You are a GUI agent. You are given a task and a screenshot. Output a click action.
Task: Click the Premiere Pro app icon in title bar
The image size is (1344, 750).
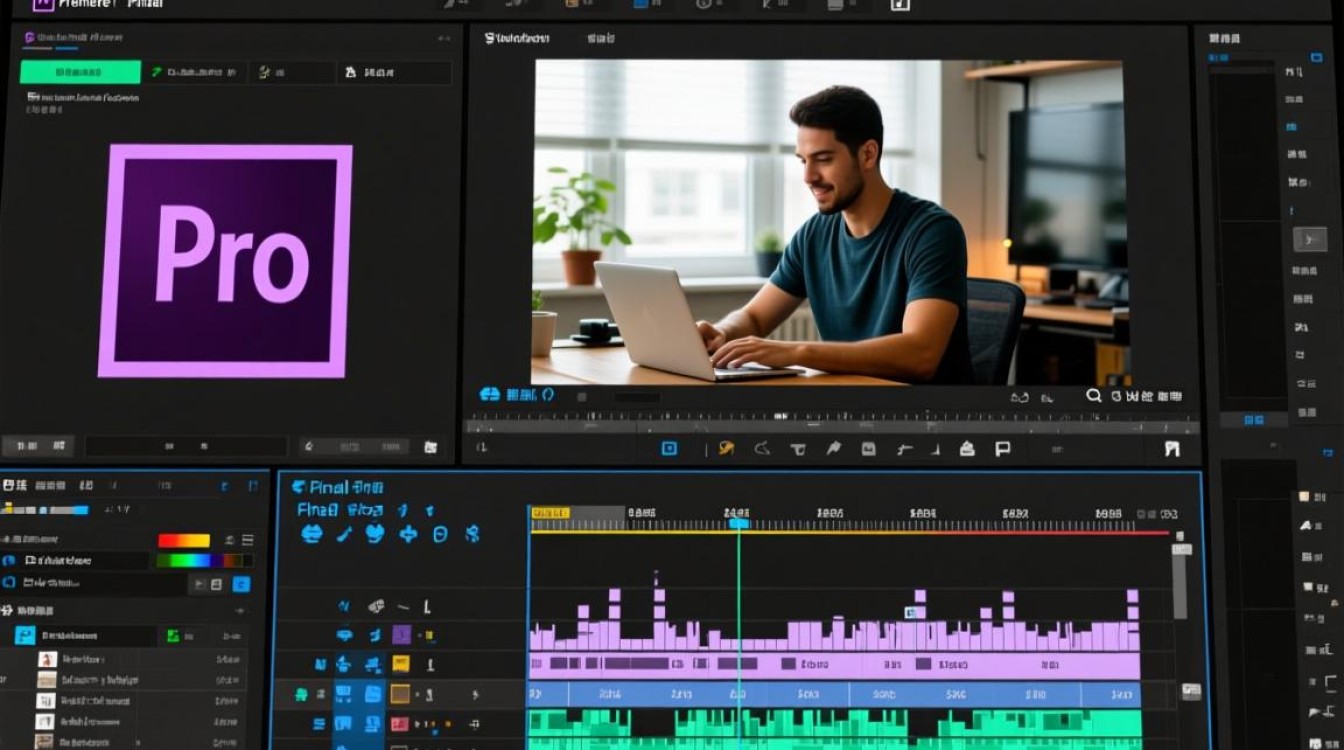click(x=43, y=4)
